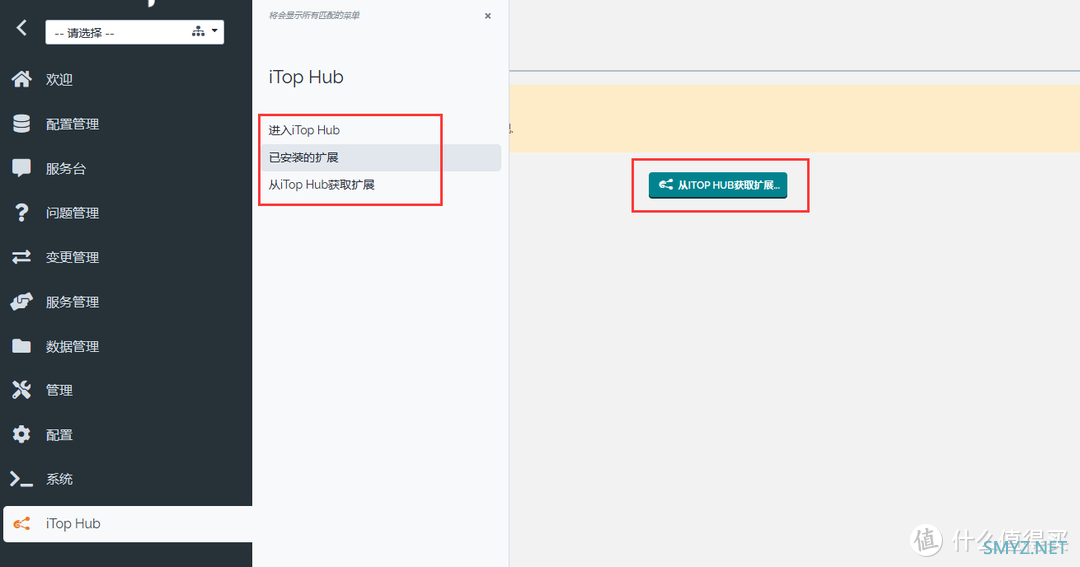Click the arrows icon for 变更管理
Screen dimensions: 1080x567
[x=21, y=257]
